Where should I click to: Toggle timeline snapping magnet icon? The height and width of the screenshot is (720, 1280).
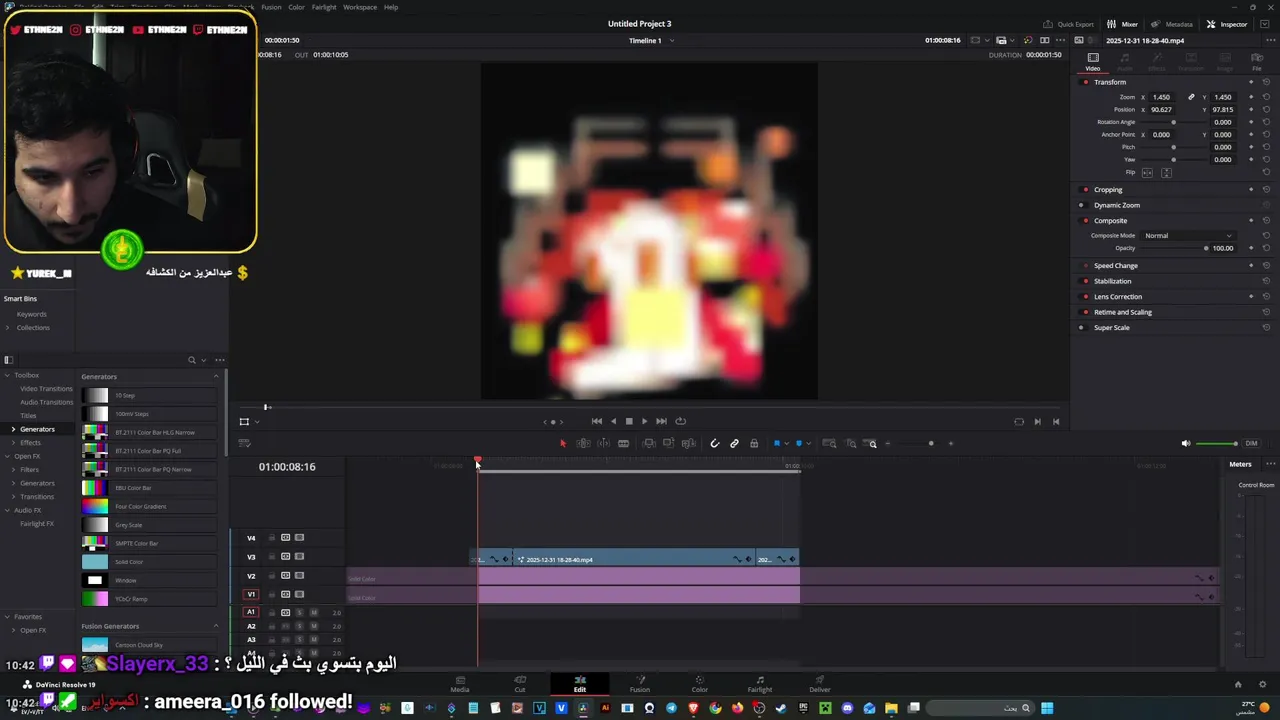pos(714,443)
